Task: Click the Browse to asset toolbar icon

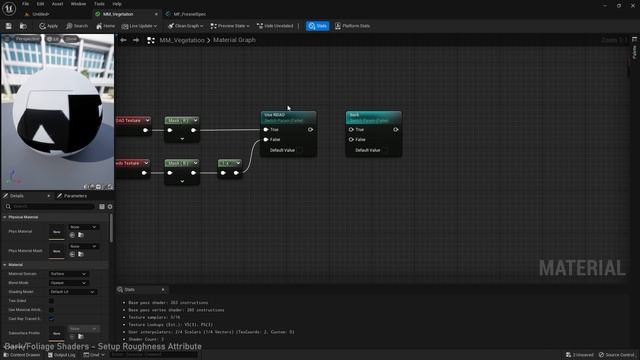Action: coord(23,26)
